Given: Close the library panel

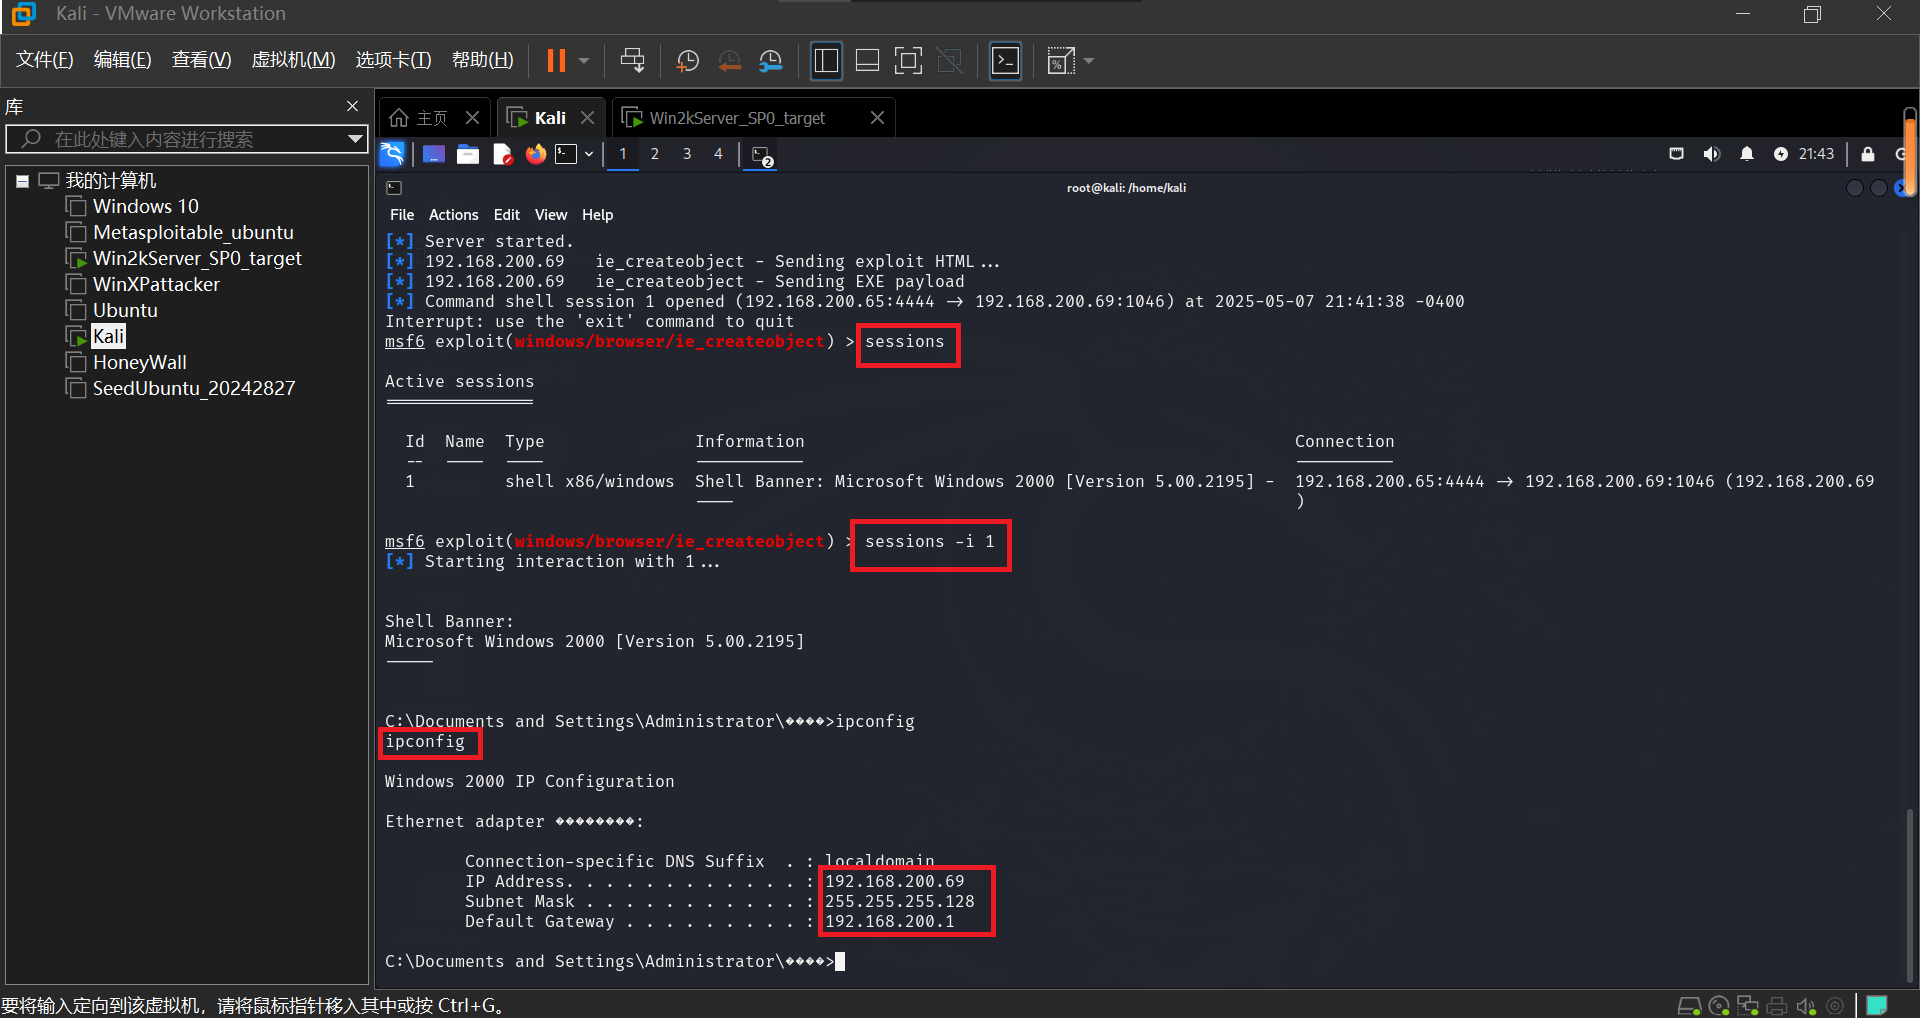Looking at the screenshot, I should pos(352,106).
